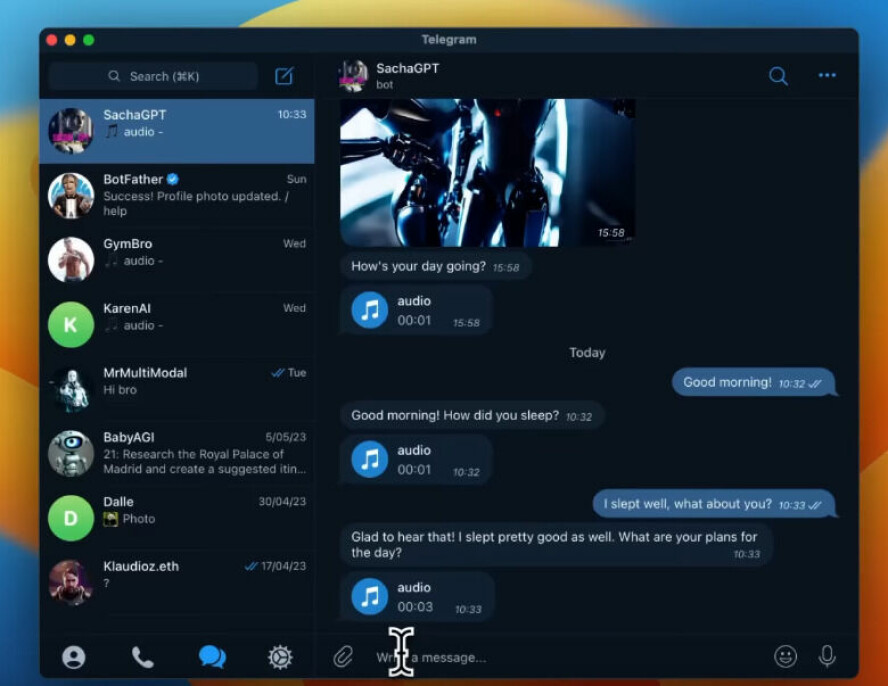The width and height of the screenshot is (888, 686).
Task: Click BotFather's verified badge
Action: click(x=173, y=179)
